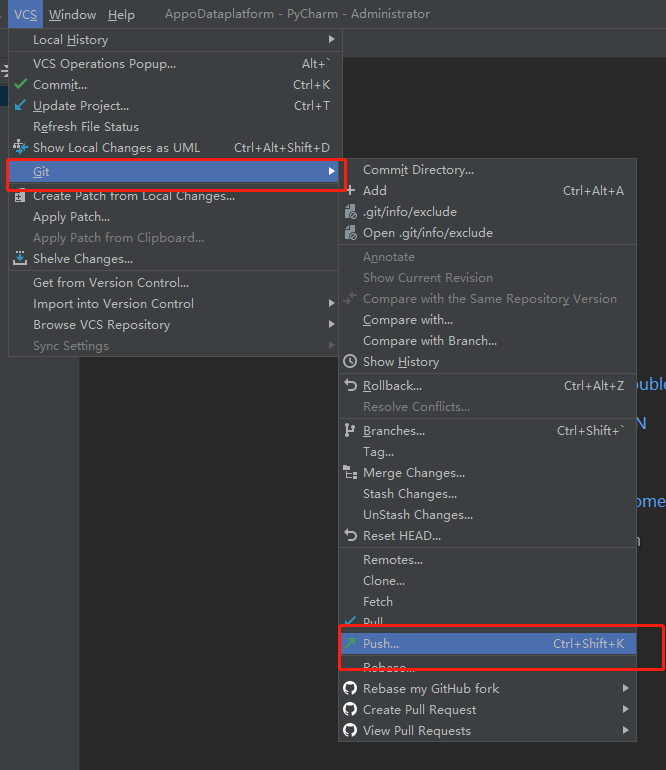Select VCS Operations Popup entry
This screenshot has height=770, width=666.
[175, 64]
